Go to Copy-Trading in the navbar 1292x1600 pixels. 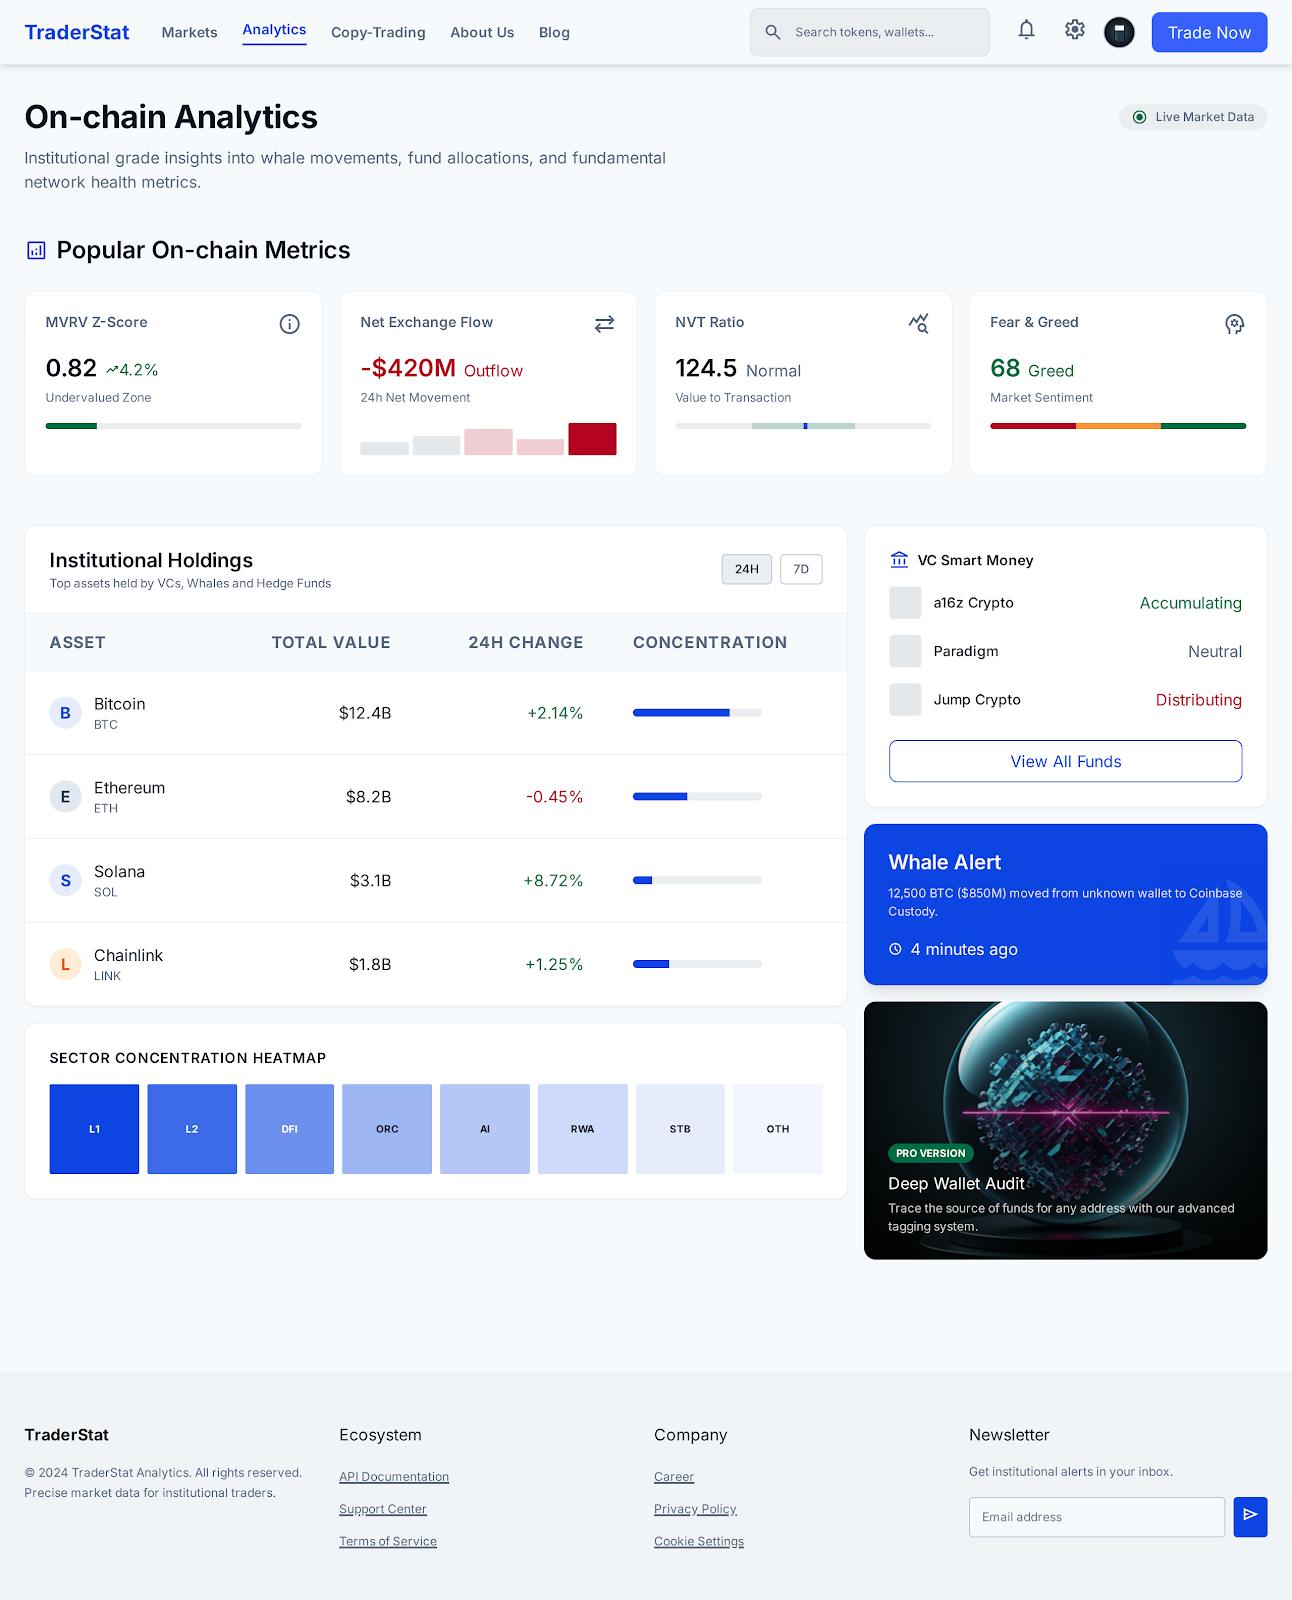(378, 32)
